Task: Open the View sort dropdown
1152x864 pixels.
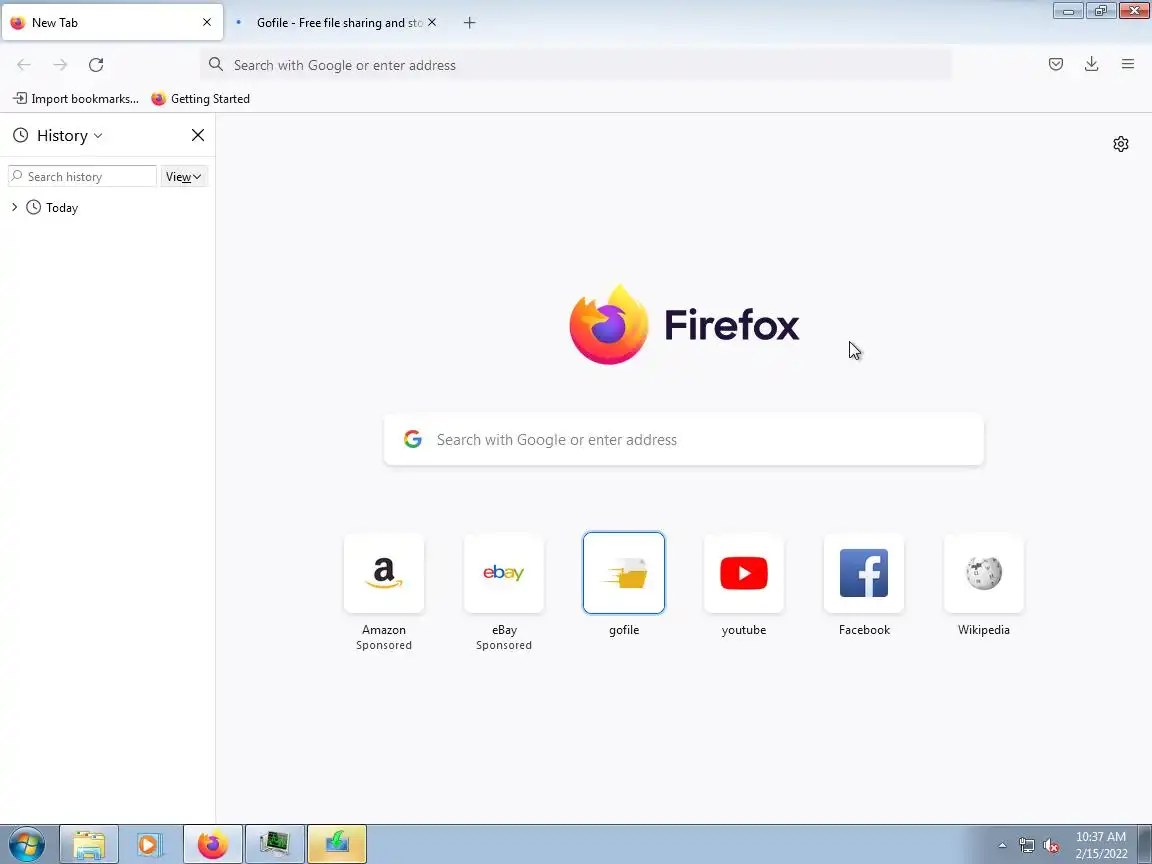Action: point(184,176)
